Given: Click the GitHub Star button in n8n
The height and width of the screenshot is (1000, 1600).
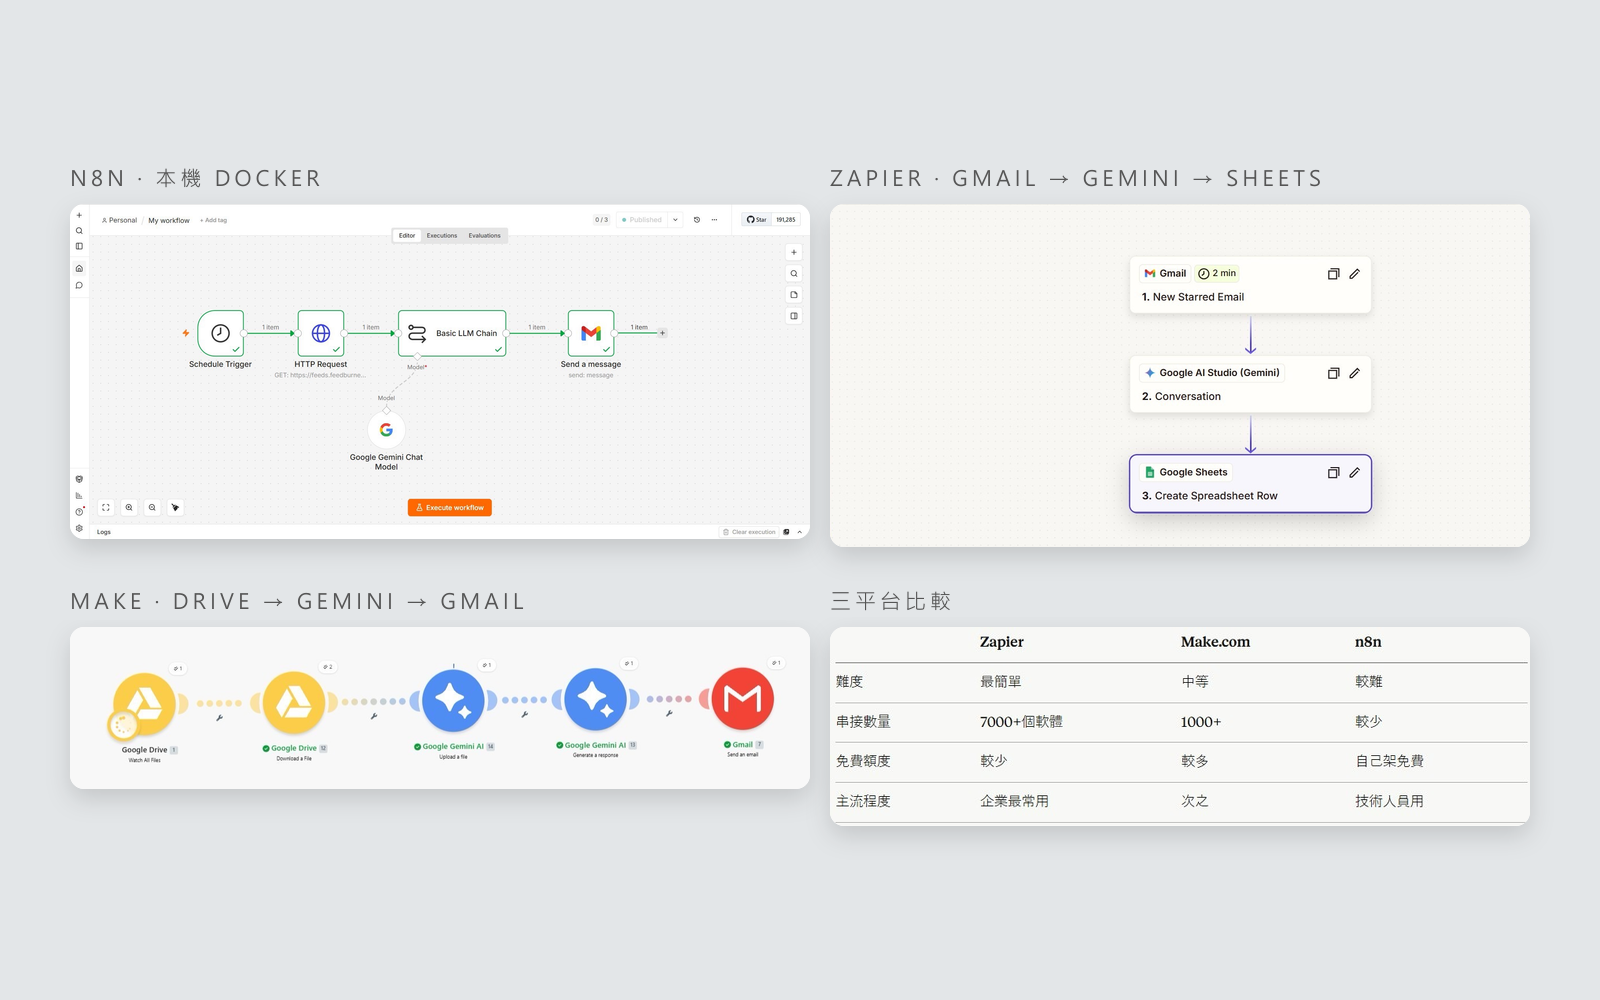Looking at the screenshot, I should click(x=757, y=220).
